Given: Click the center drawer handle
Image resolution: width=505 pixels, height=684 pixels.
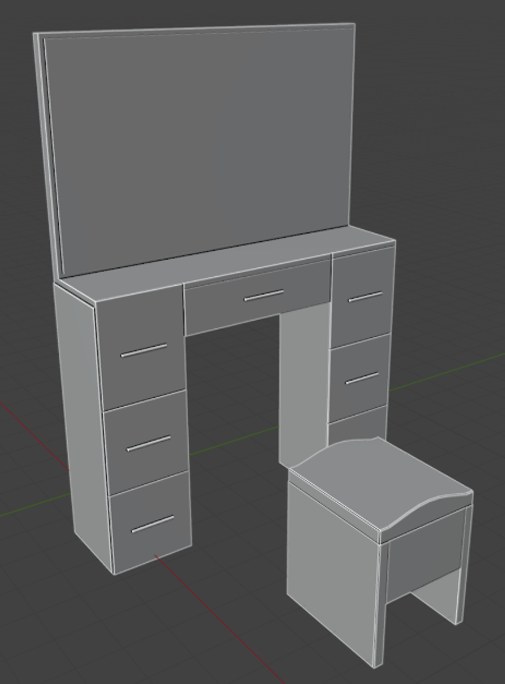Looking at the screenshot, I should pyautogui.click(x=264, y=295).
